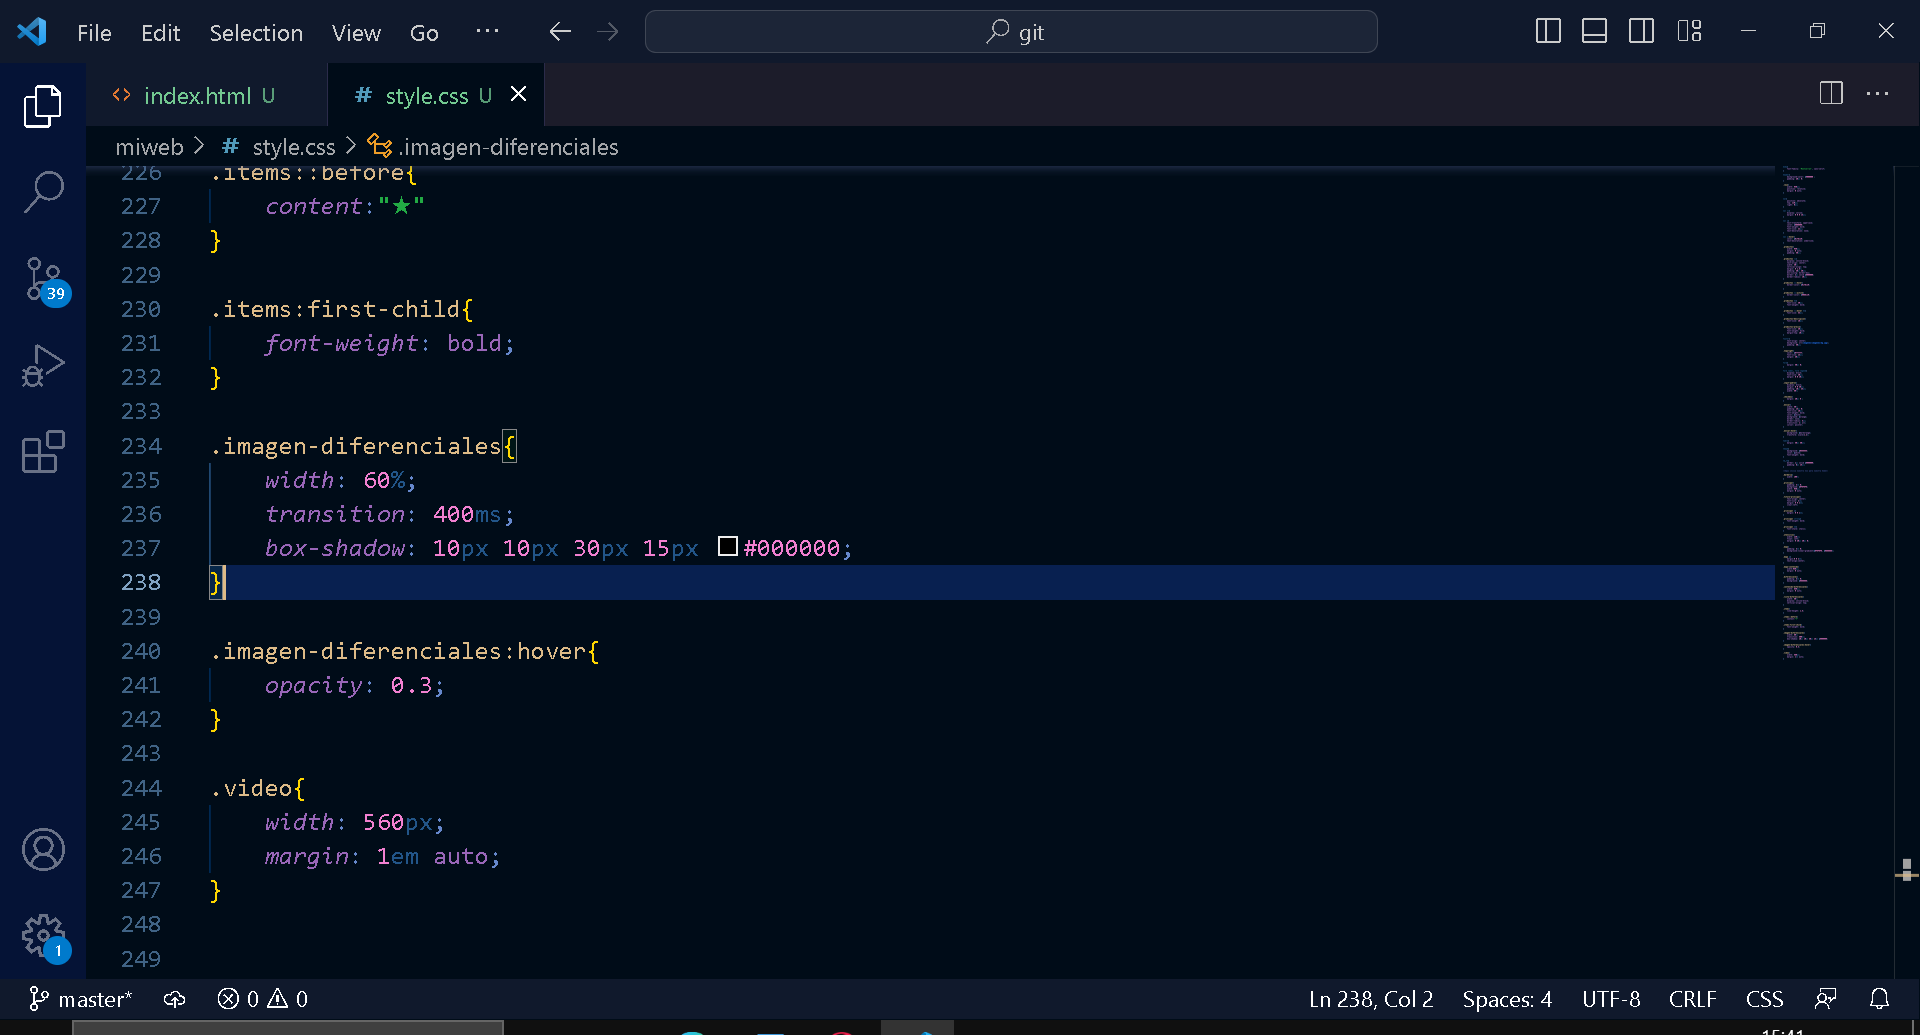Expand the hidden menu bar items
1920x1035 pixels.
pos(487,32)
